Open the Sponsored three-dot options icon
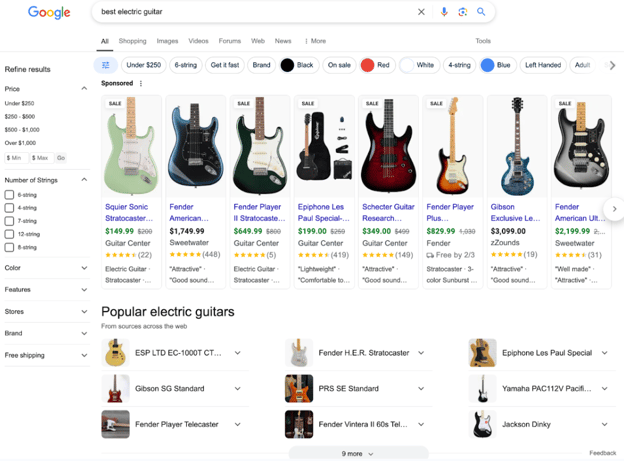The height and width of the screenshot is (461, 624). coord(141,83)
